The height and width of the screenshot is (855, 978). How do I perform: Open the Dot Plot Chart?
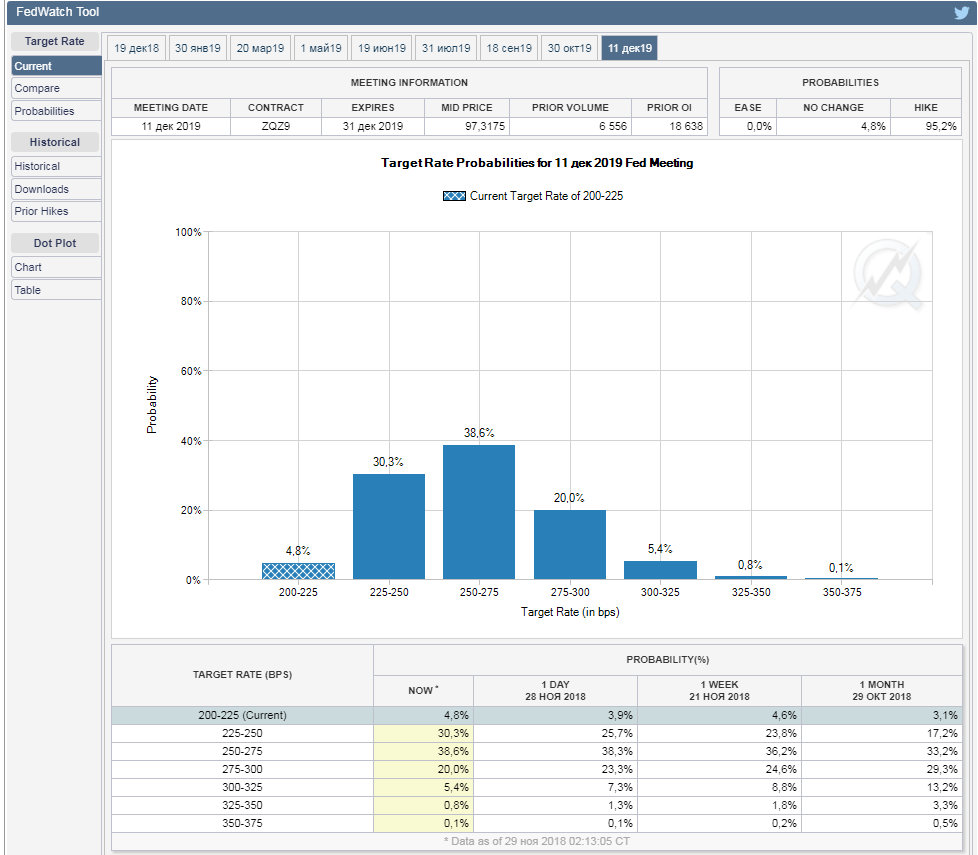coord(56,267)
